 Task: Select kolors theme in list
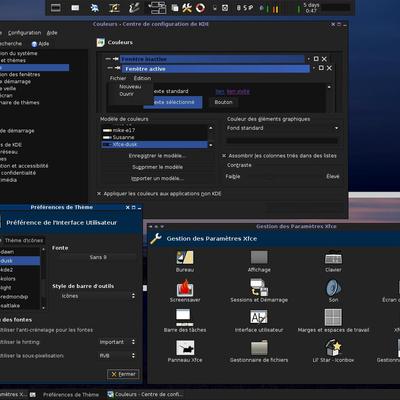pyautogui.click(x=20, y=279)
